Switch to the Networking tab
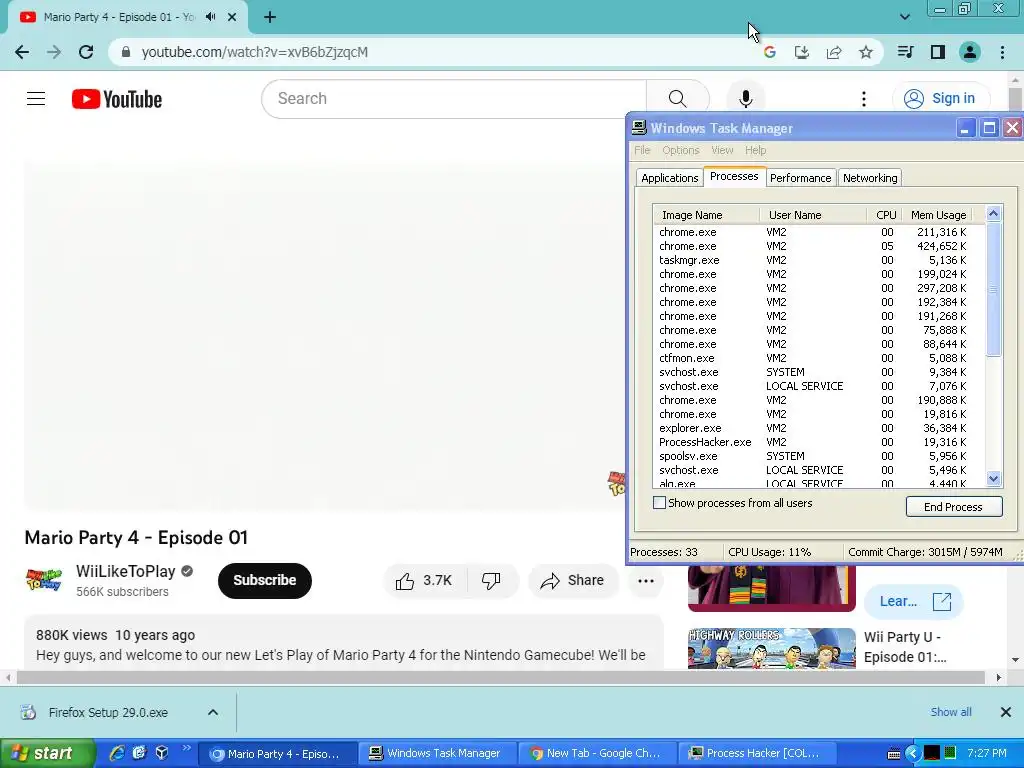1024x768 pixels. 870,178
